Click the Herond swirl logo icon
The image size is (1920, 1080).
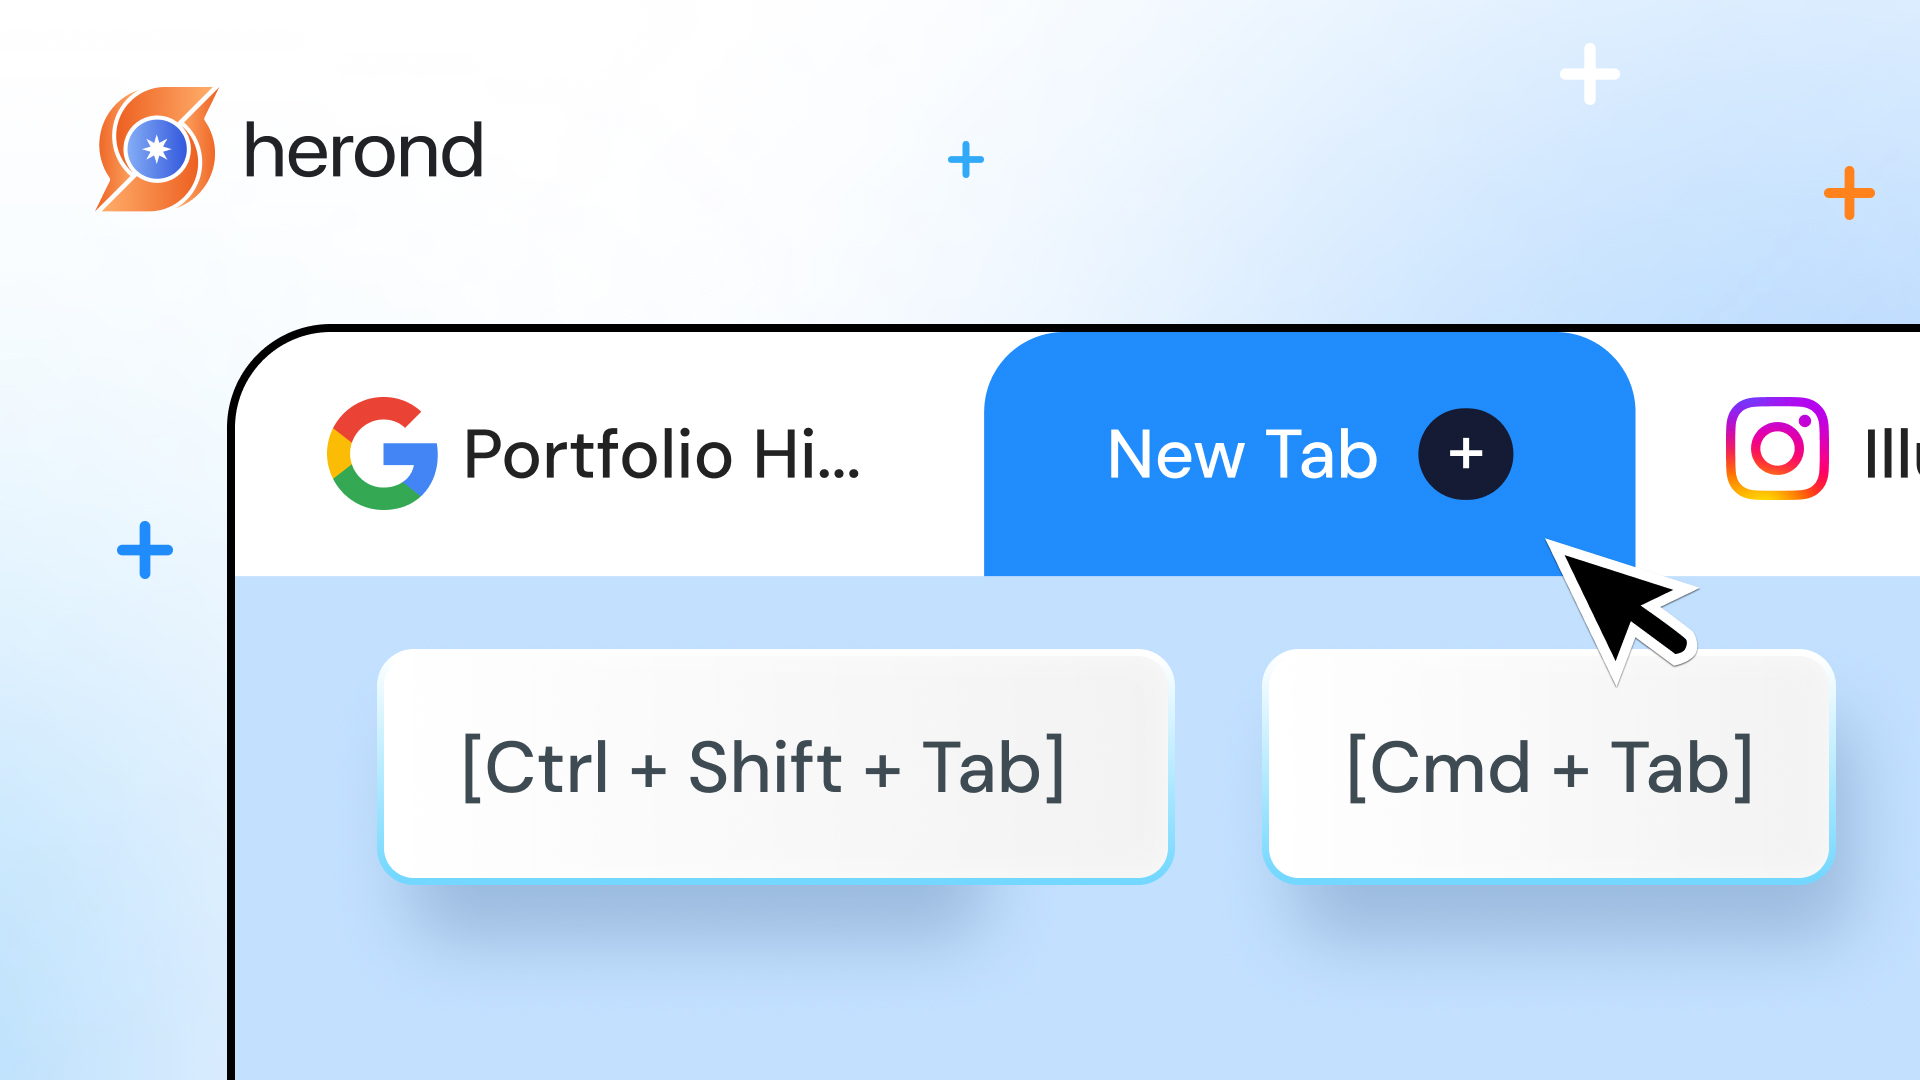pos(157,150)
